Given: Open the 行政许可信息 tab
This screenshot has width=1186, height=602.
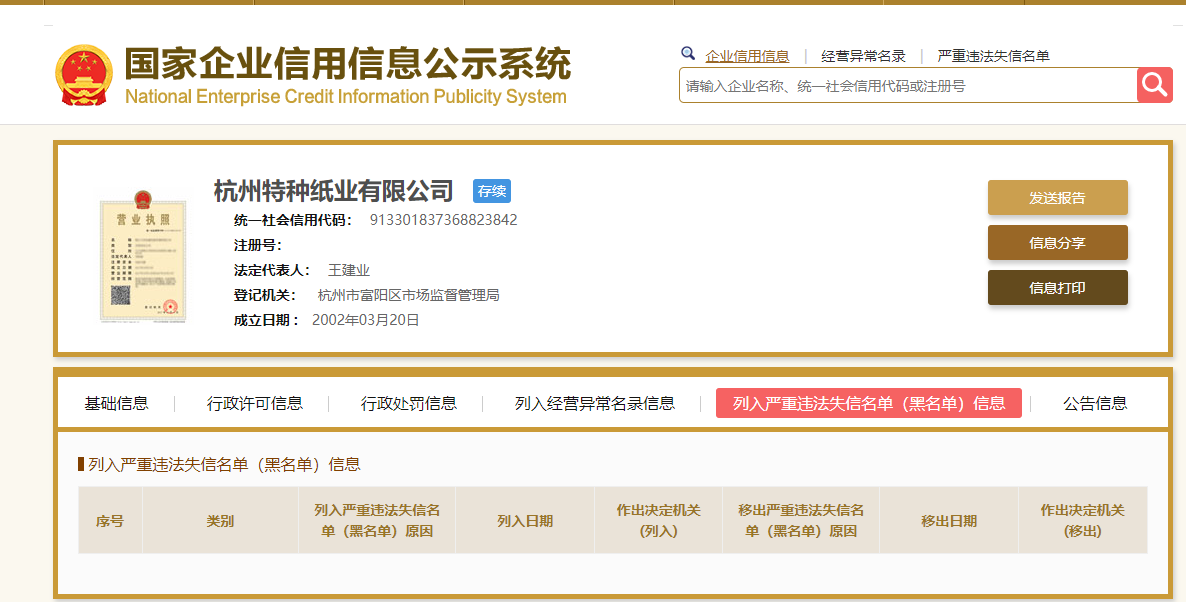Looking at the screenshot, I should click(x=255, y=403).
